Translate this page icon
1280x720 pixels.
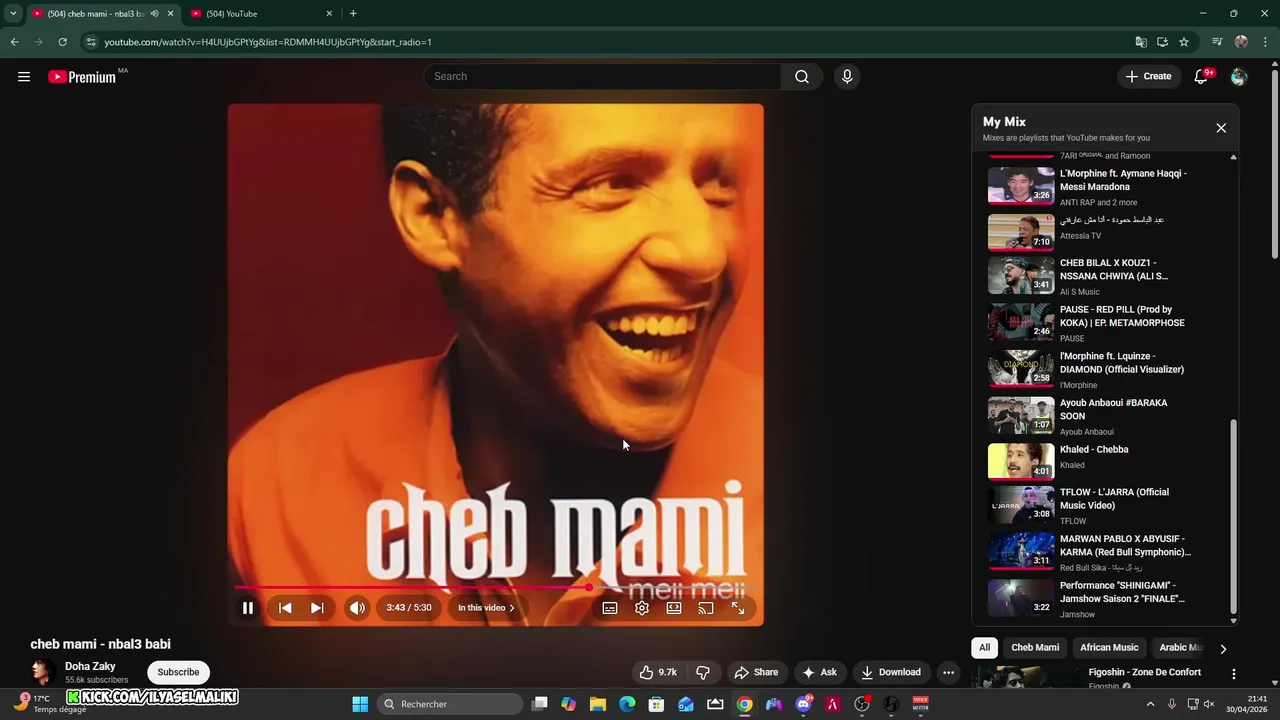pyautogui.click(x=1140, y=42)
